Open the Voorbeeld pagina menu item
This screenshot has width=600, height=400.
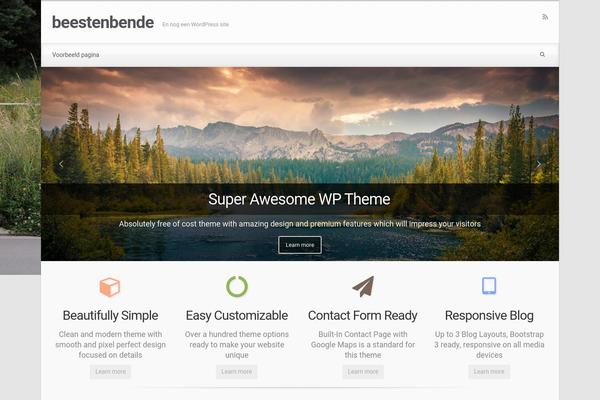(x=75, y=55)
